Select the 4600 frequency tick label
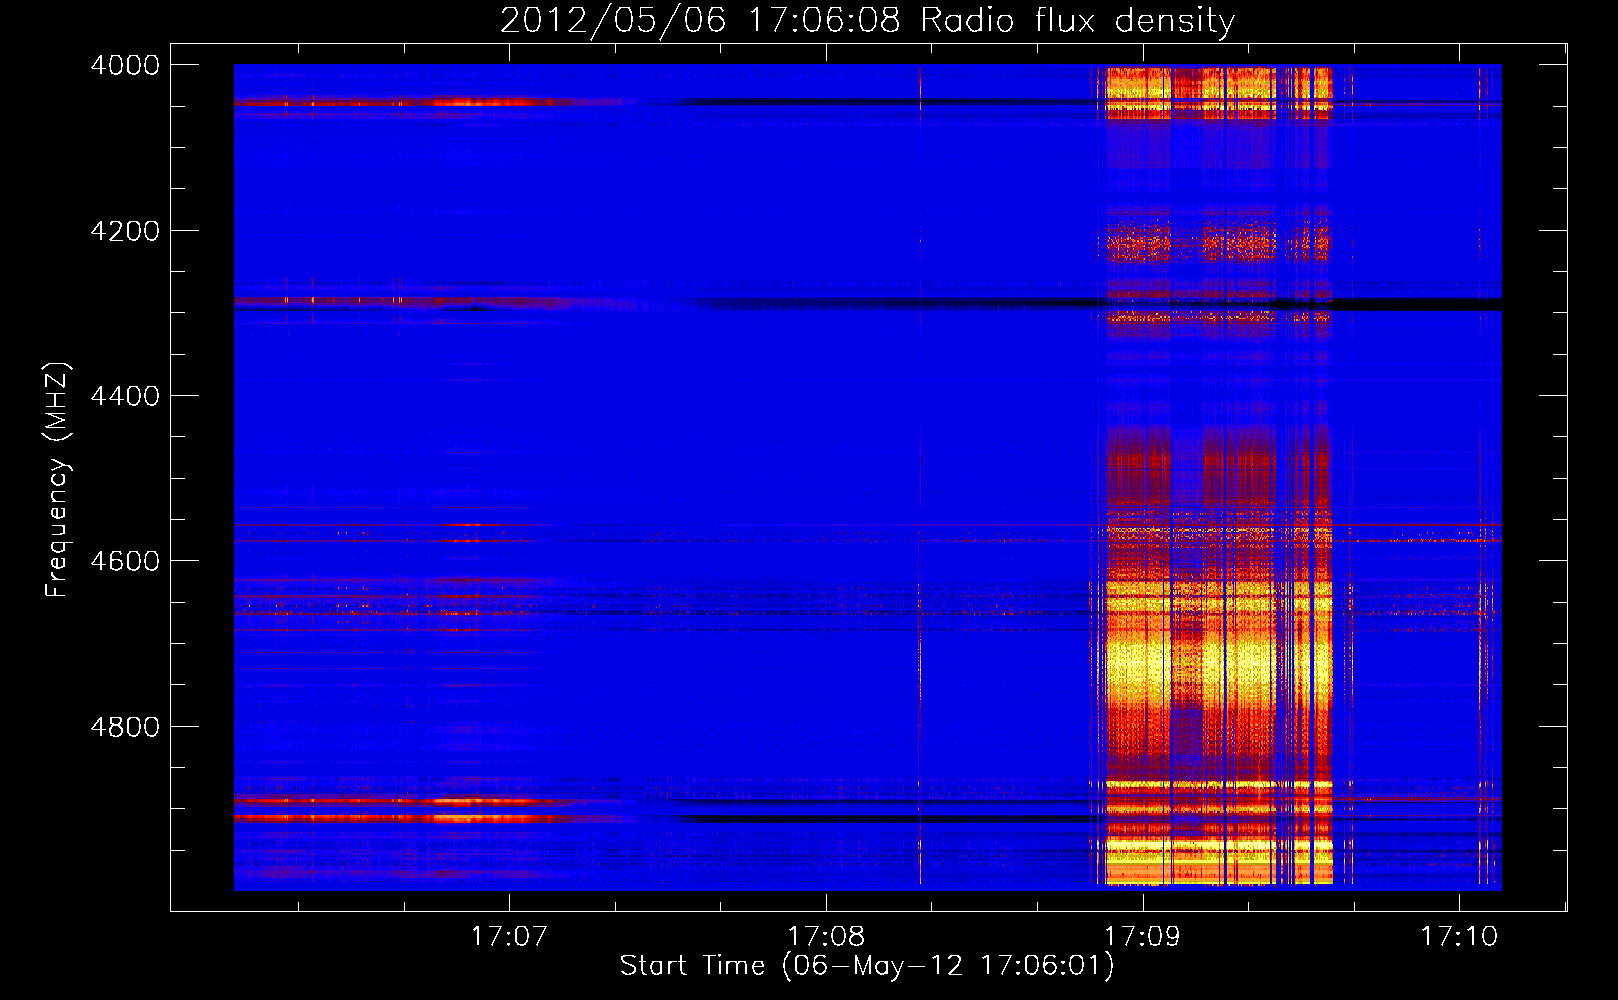1618x1000 pixels. click(125, 561)
